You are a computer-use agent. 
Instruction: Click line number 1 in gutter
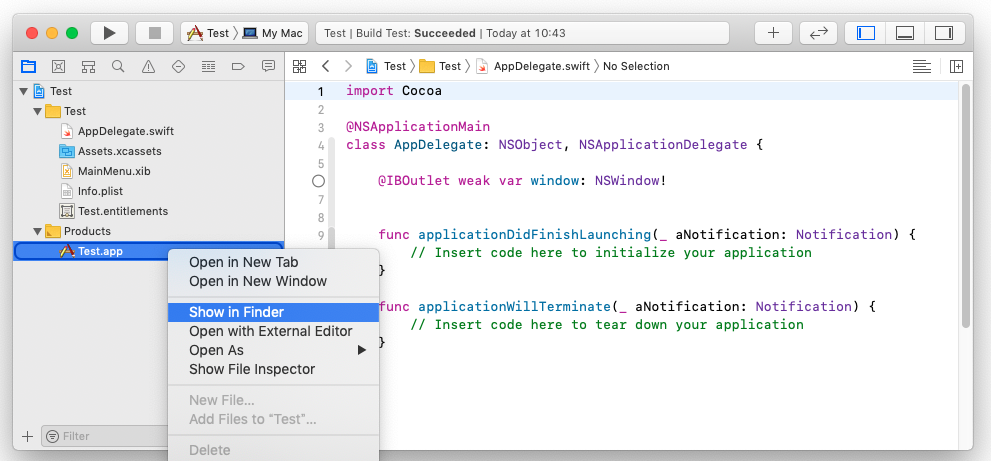[320, 92]
